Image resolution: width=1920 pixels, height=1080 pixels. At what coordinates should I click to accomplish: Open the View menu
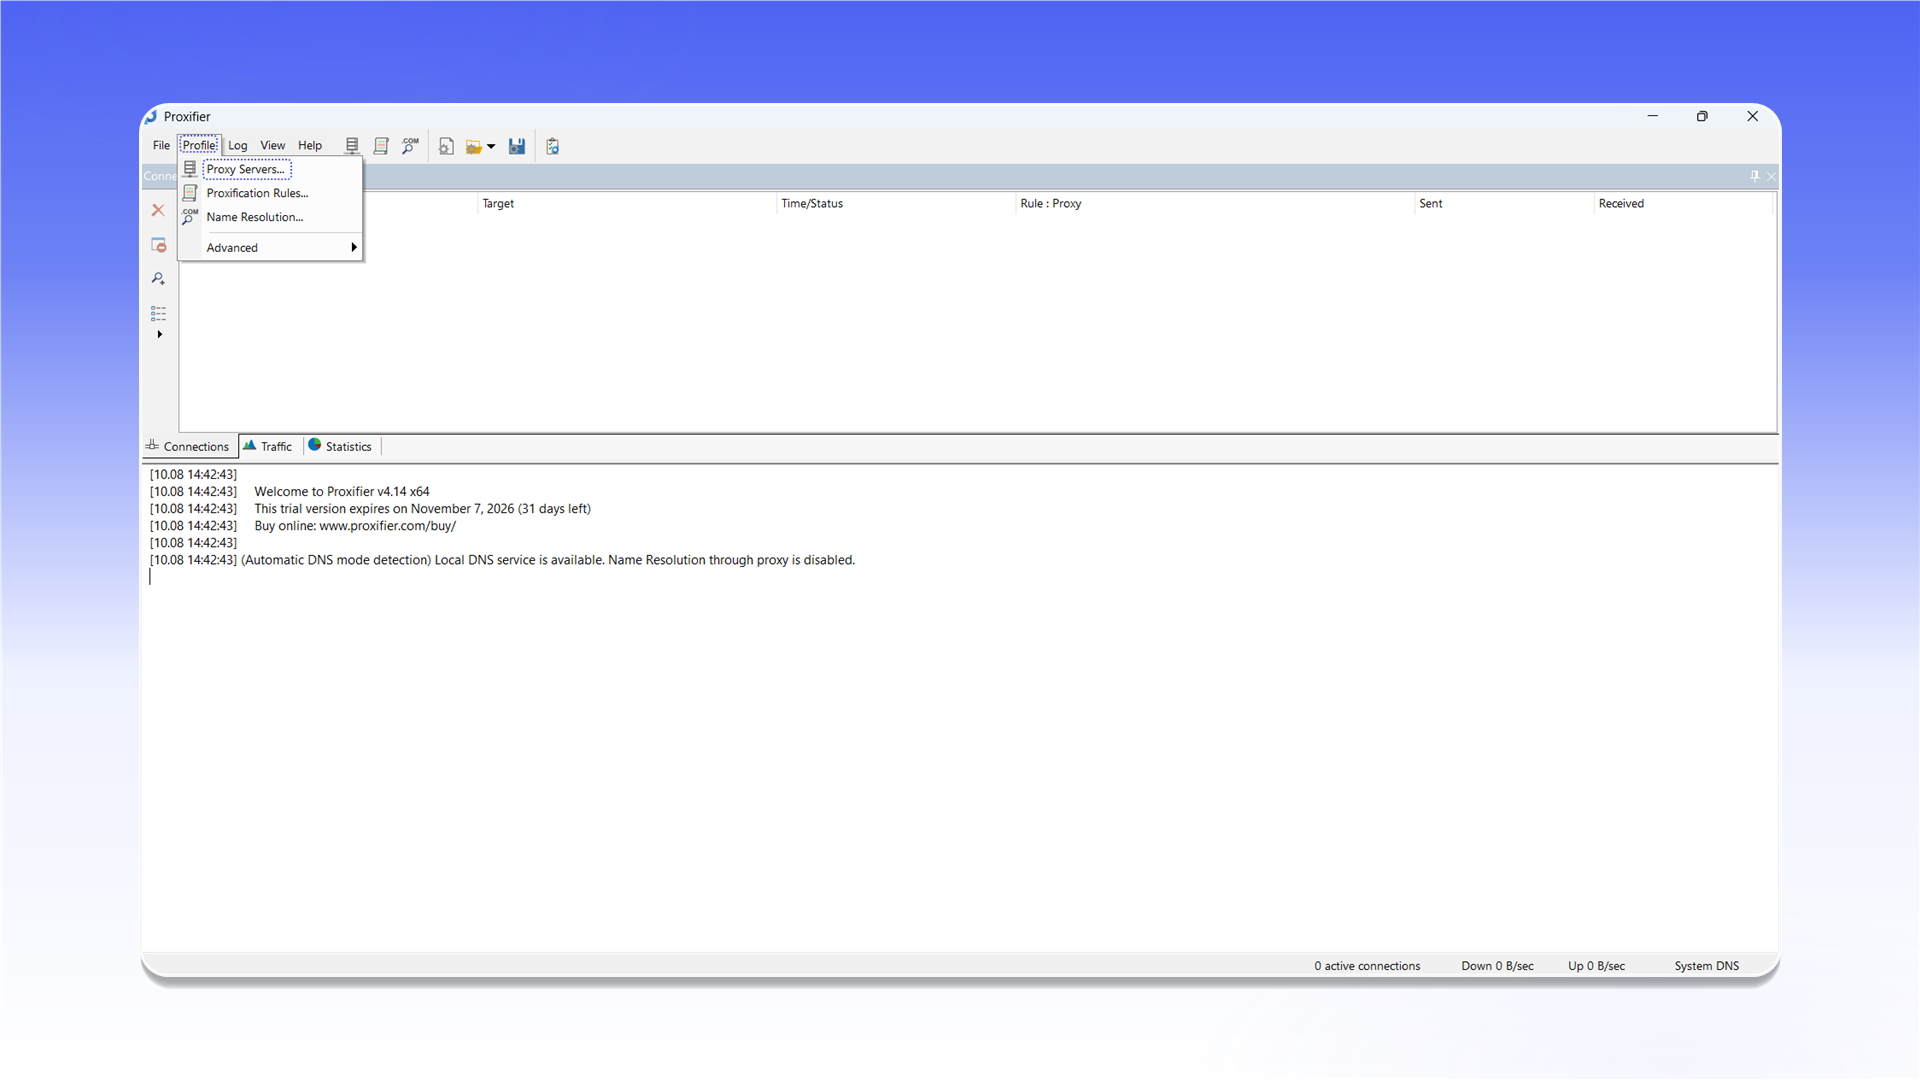pos(272,145)
